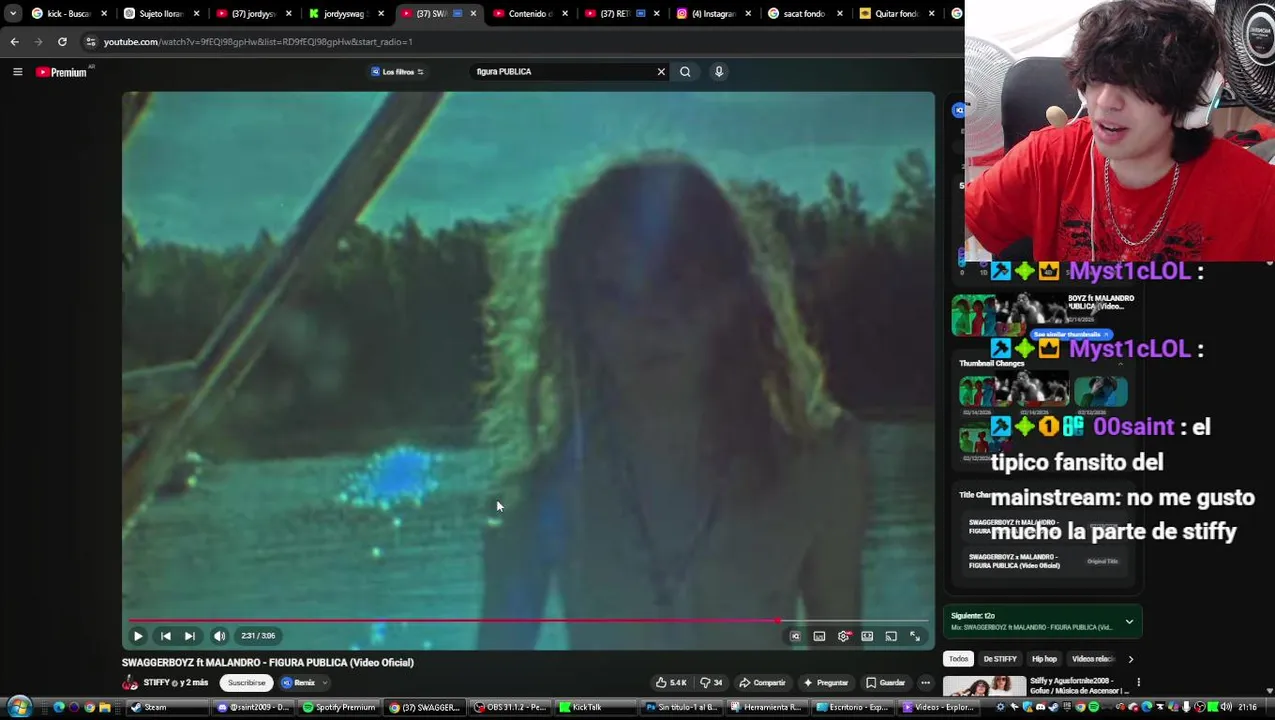Open the Windows Start orb

(19, 707)
